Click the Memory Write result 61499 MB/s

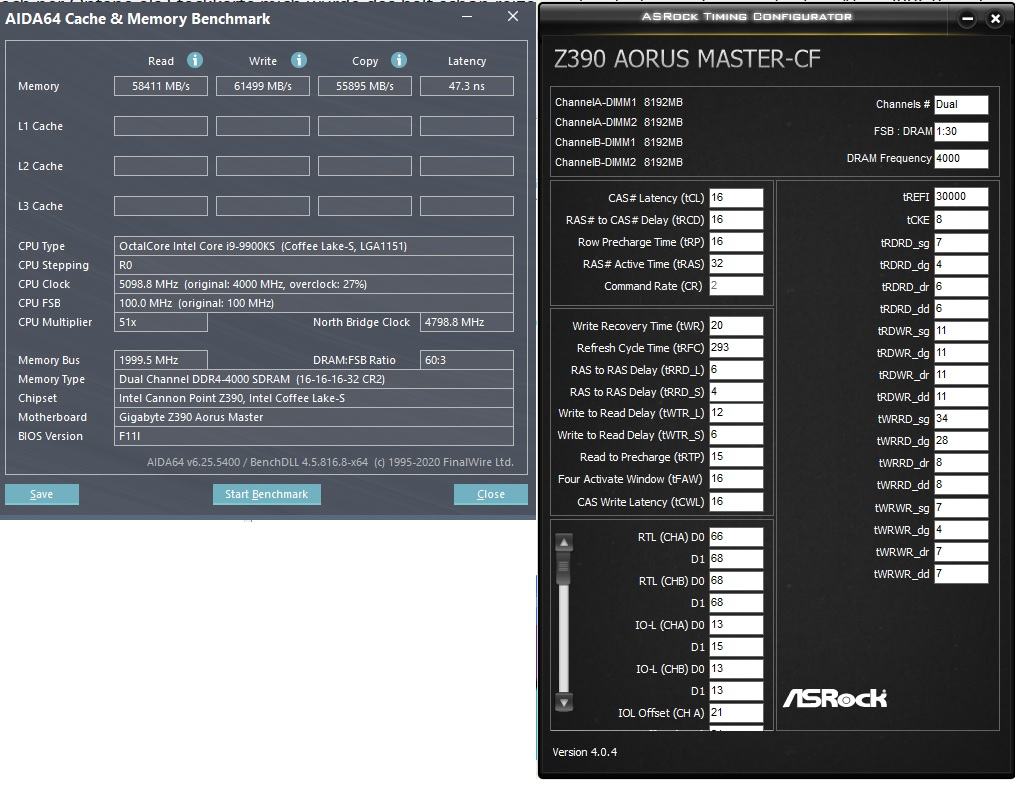(x=263, y=86)
